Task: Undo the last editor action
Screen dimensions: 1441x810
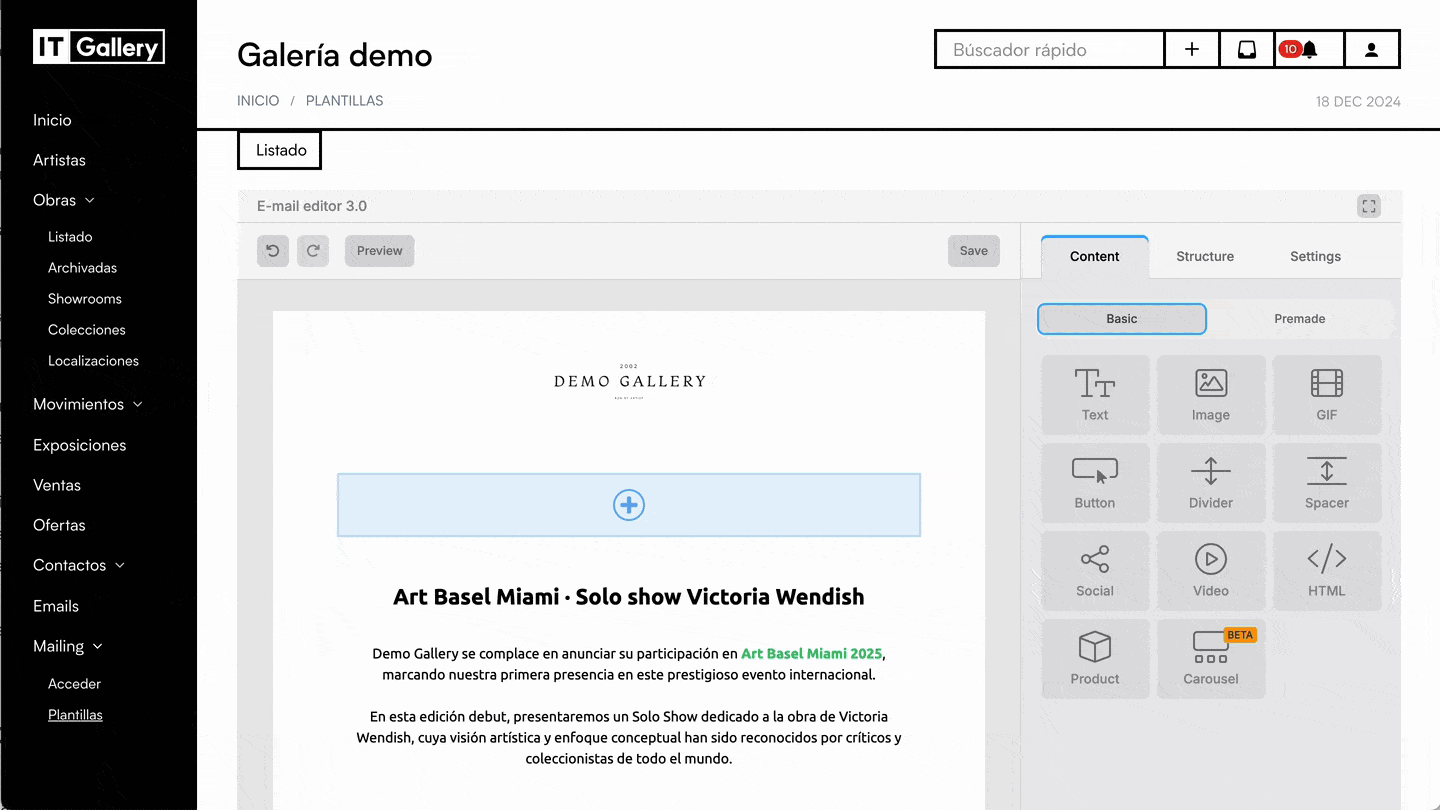Action: (273, 251)
